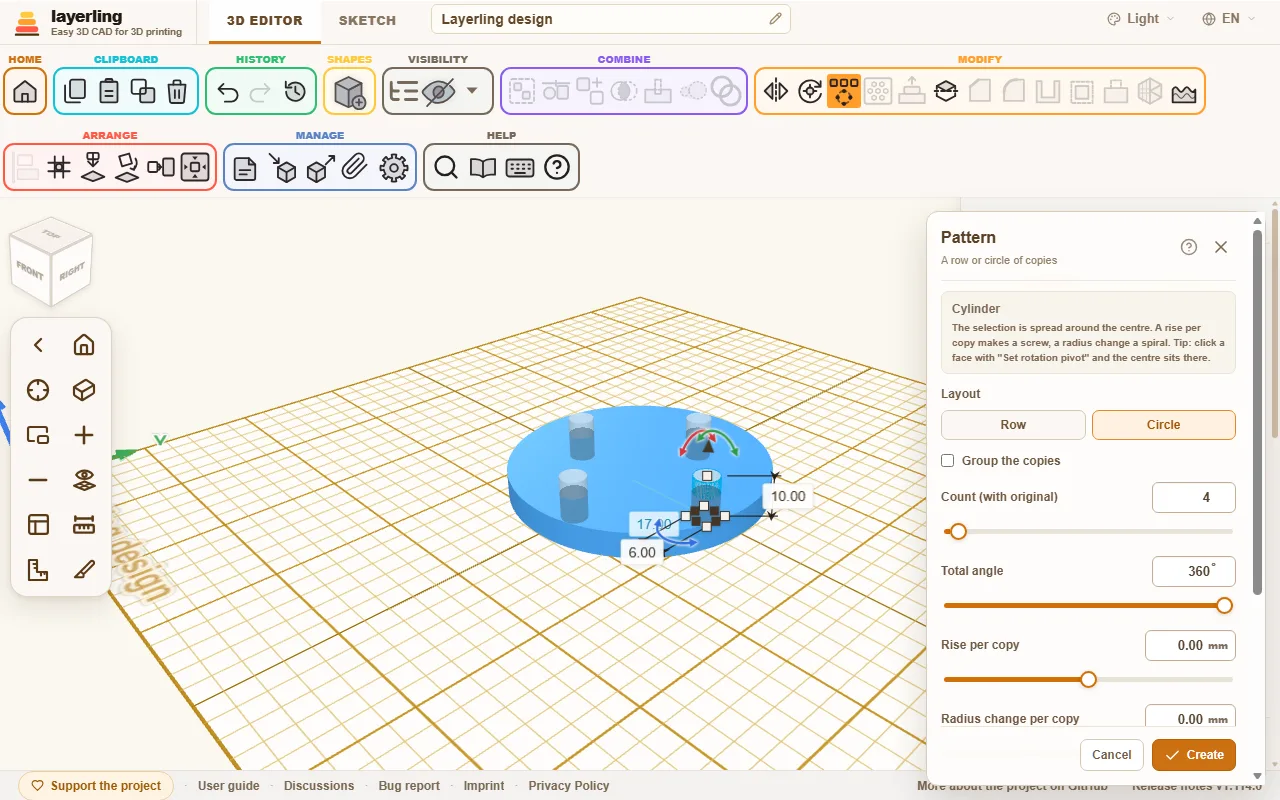The height and width of the screenshot is (800, 1280).
Task: Click the Mirror tool in Modify
Action: click(x=776, y=92)
